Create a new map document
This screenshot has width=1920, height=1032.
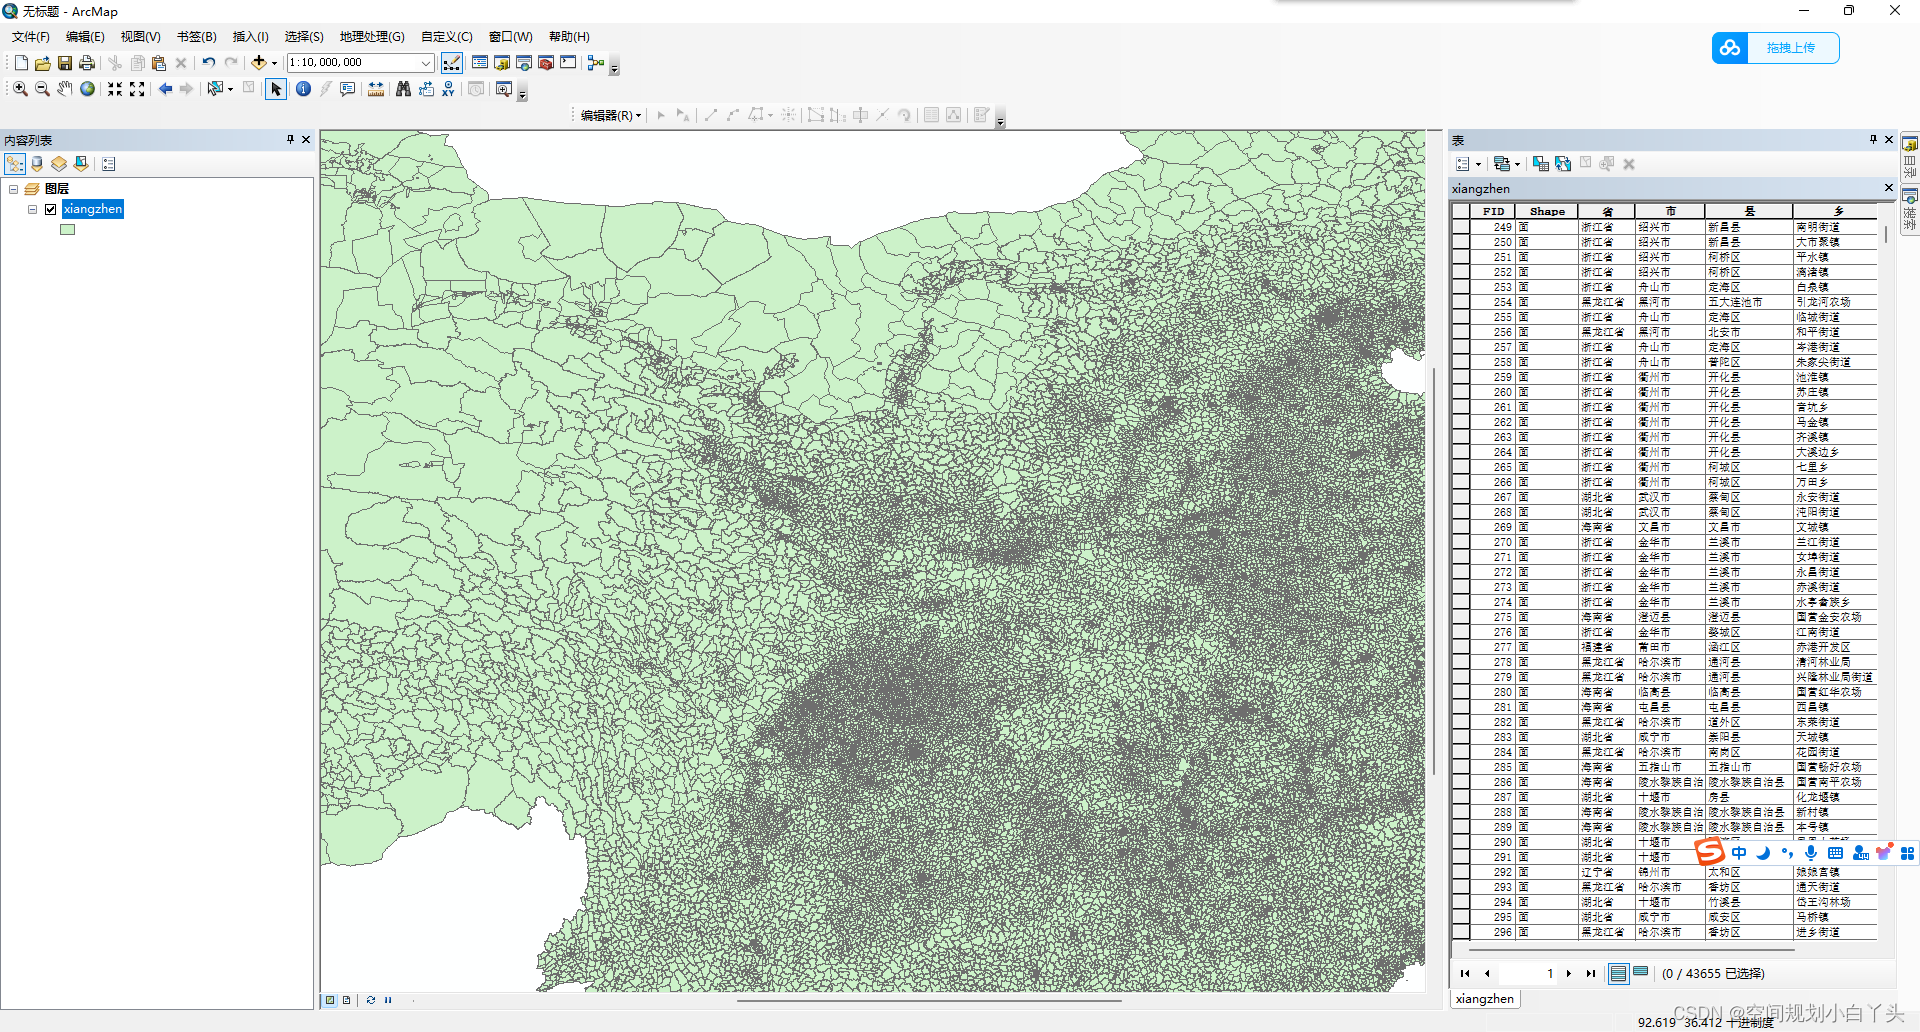pos(21,63)
